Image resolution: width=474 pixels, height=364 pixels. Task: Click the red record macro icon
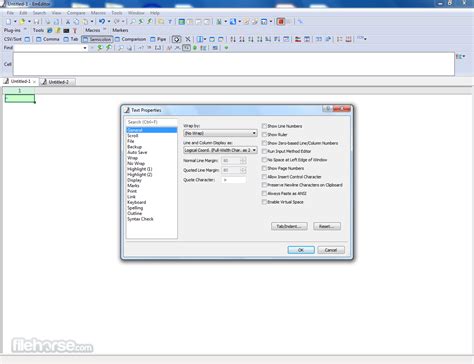tap(281, 21)
